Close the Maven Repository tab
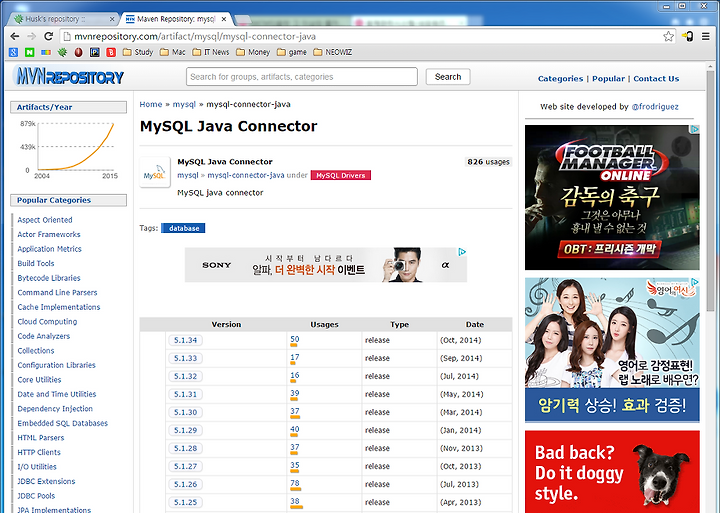720x513 pixels. click(x=224, y=19)
